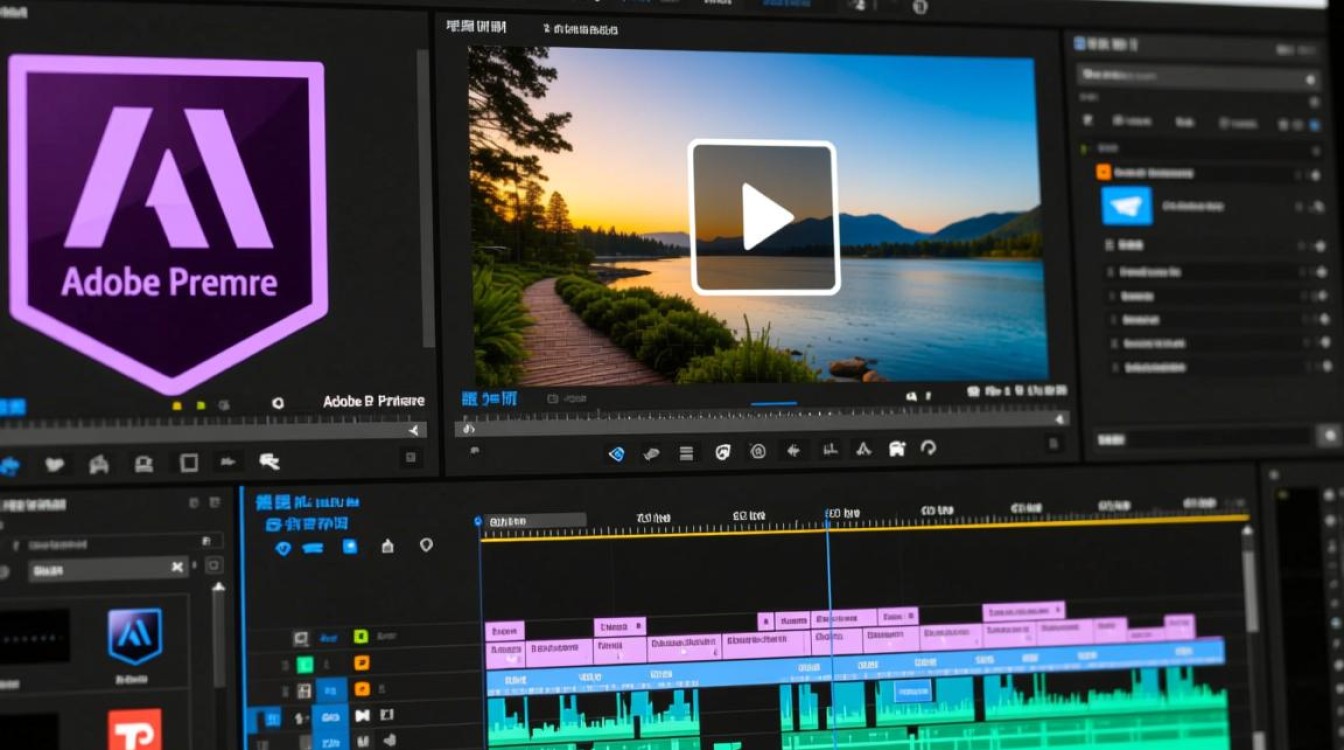The height and width of the screenshot is (750, 1344).
Task: Click the field at the bottom of the right panel
Action: point(1203,437)
